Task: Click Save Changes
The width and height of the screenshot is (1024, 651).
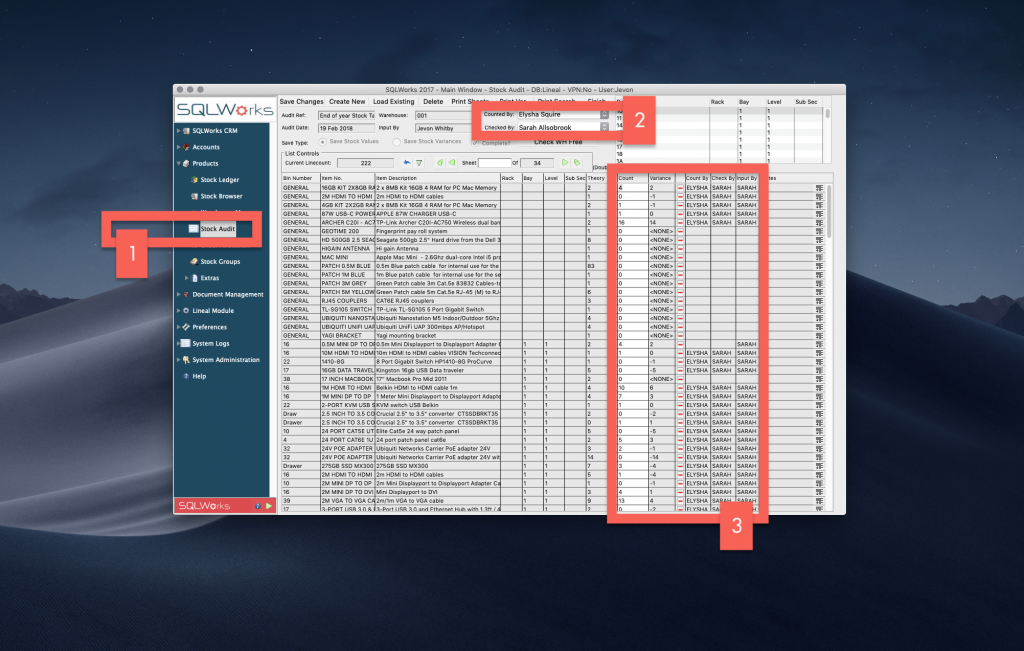Action: (x=301, y=101)
